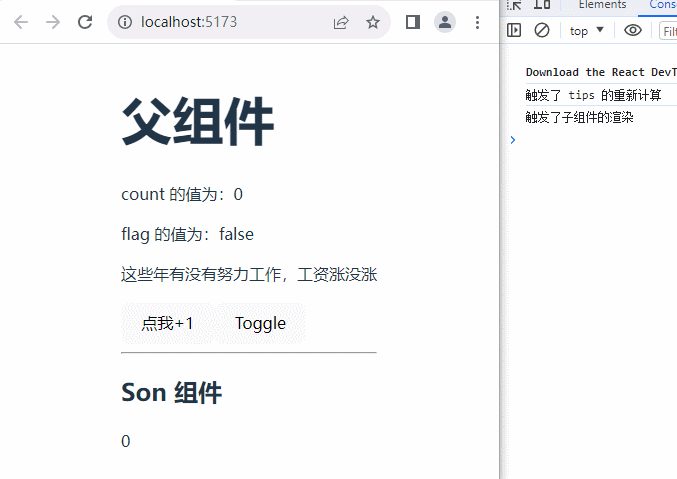
Task: Click the localhost:5173 address field
Action: click(230, 22)
